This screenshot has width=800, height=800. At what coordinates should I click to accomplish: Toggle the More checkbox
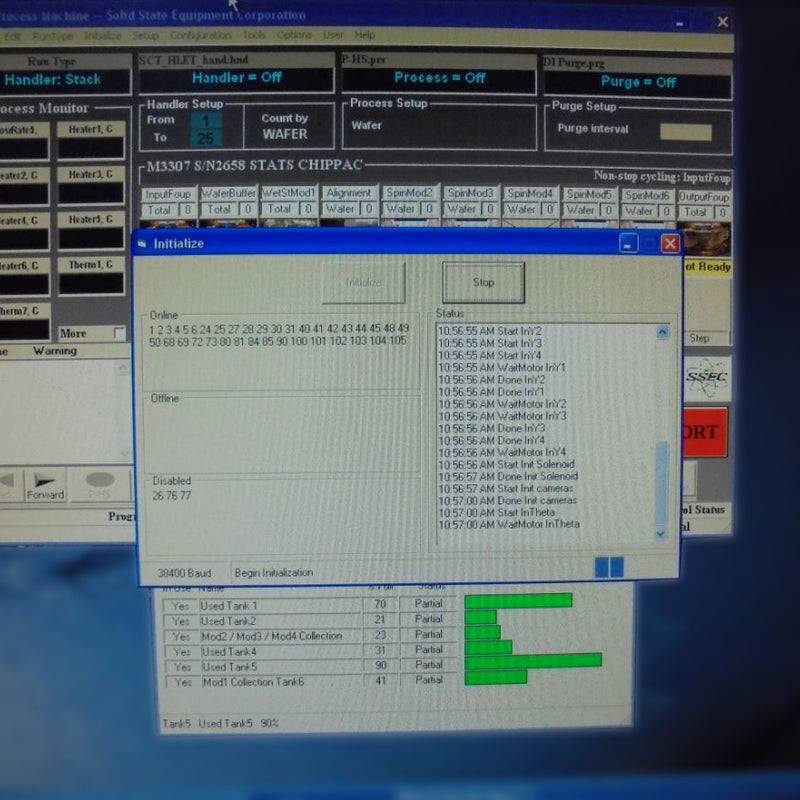[x=119, y=333]
